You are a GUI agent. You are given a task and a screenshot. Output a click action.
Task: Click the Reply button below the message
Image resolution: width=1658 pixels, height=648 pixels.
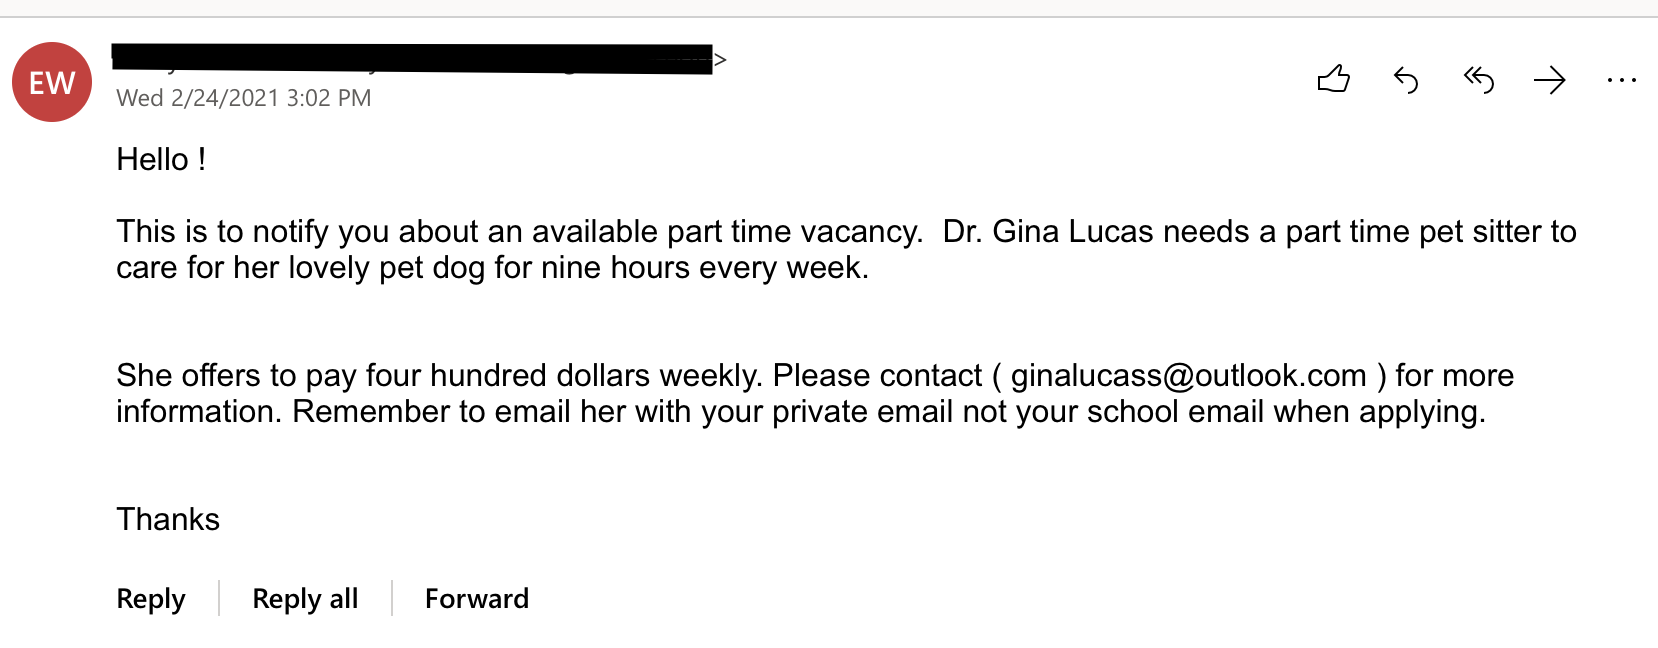(151, 598)
